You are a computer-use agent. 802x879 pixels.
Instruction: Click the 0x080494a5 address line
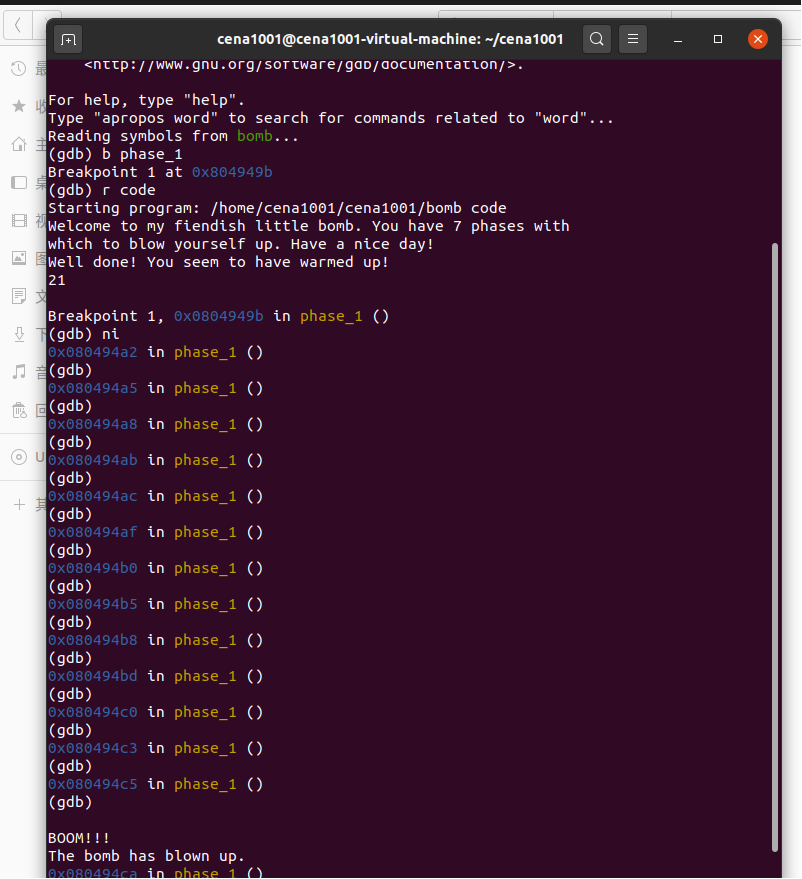155,388
